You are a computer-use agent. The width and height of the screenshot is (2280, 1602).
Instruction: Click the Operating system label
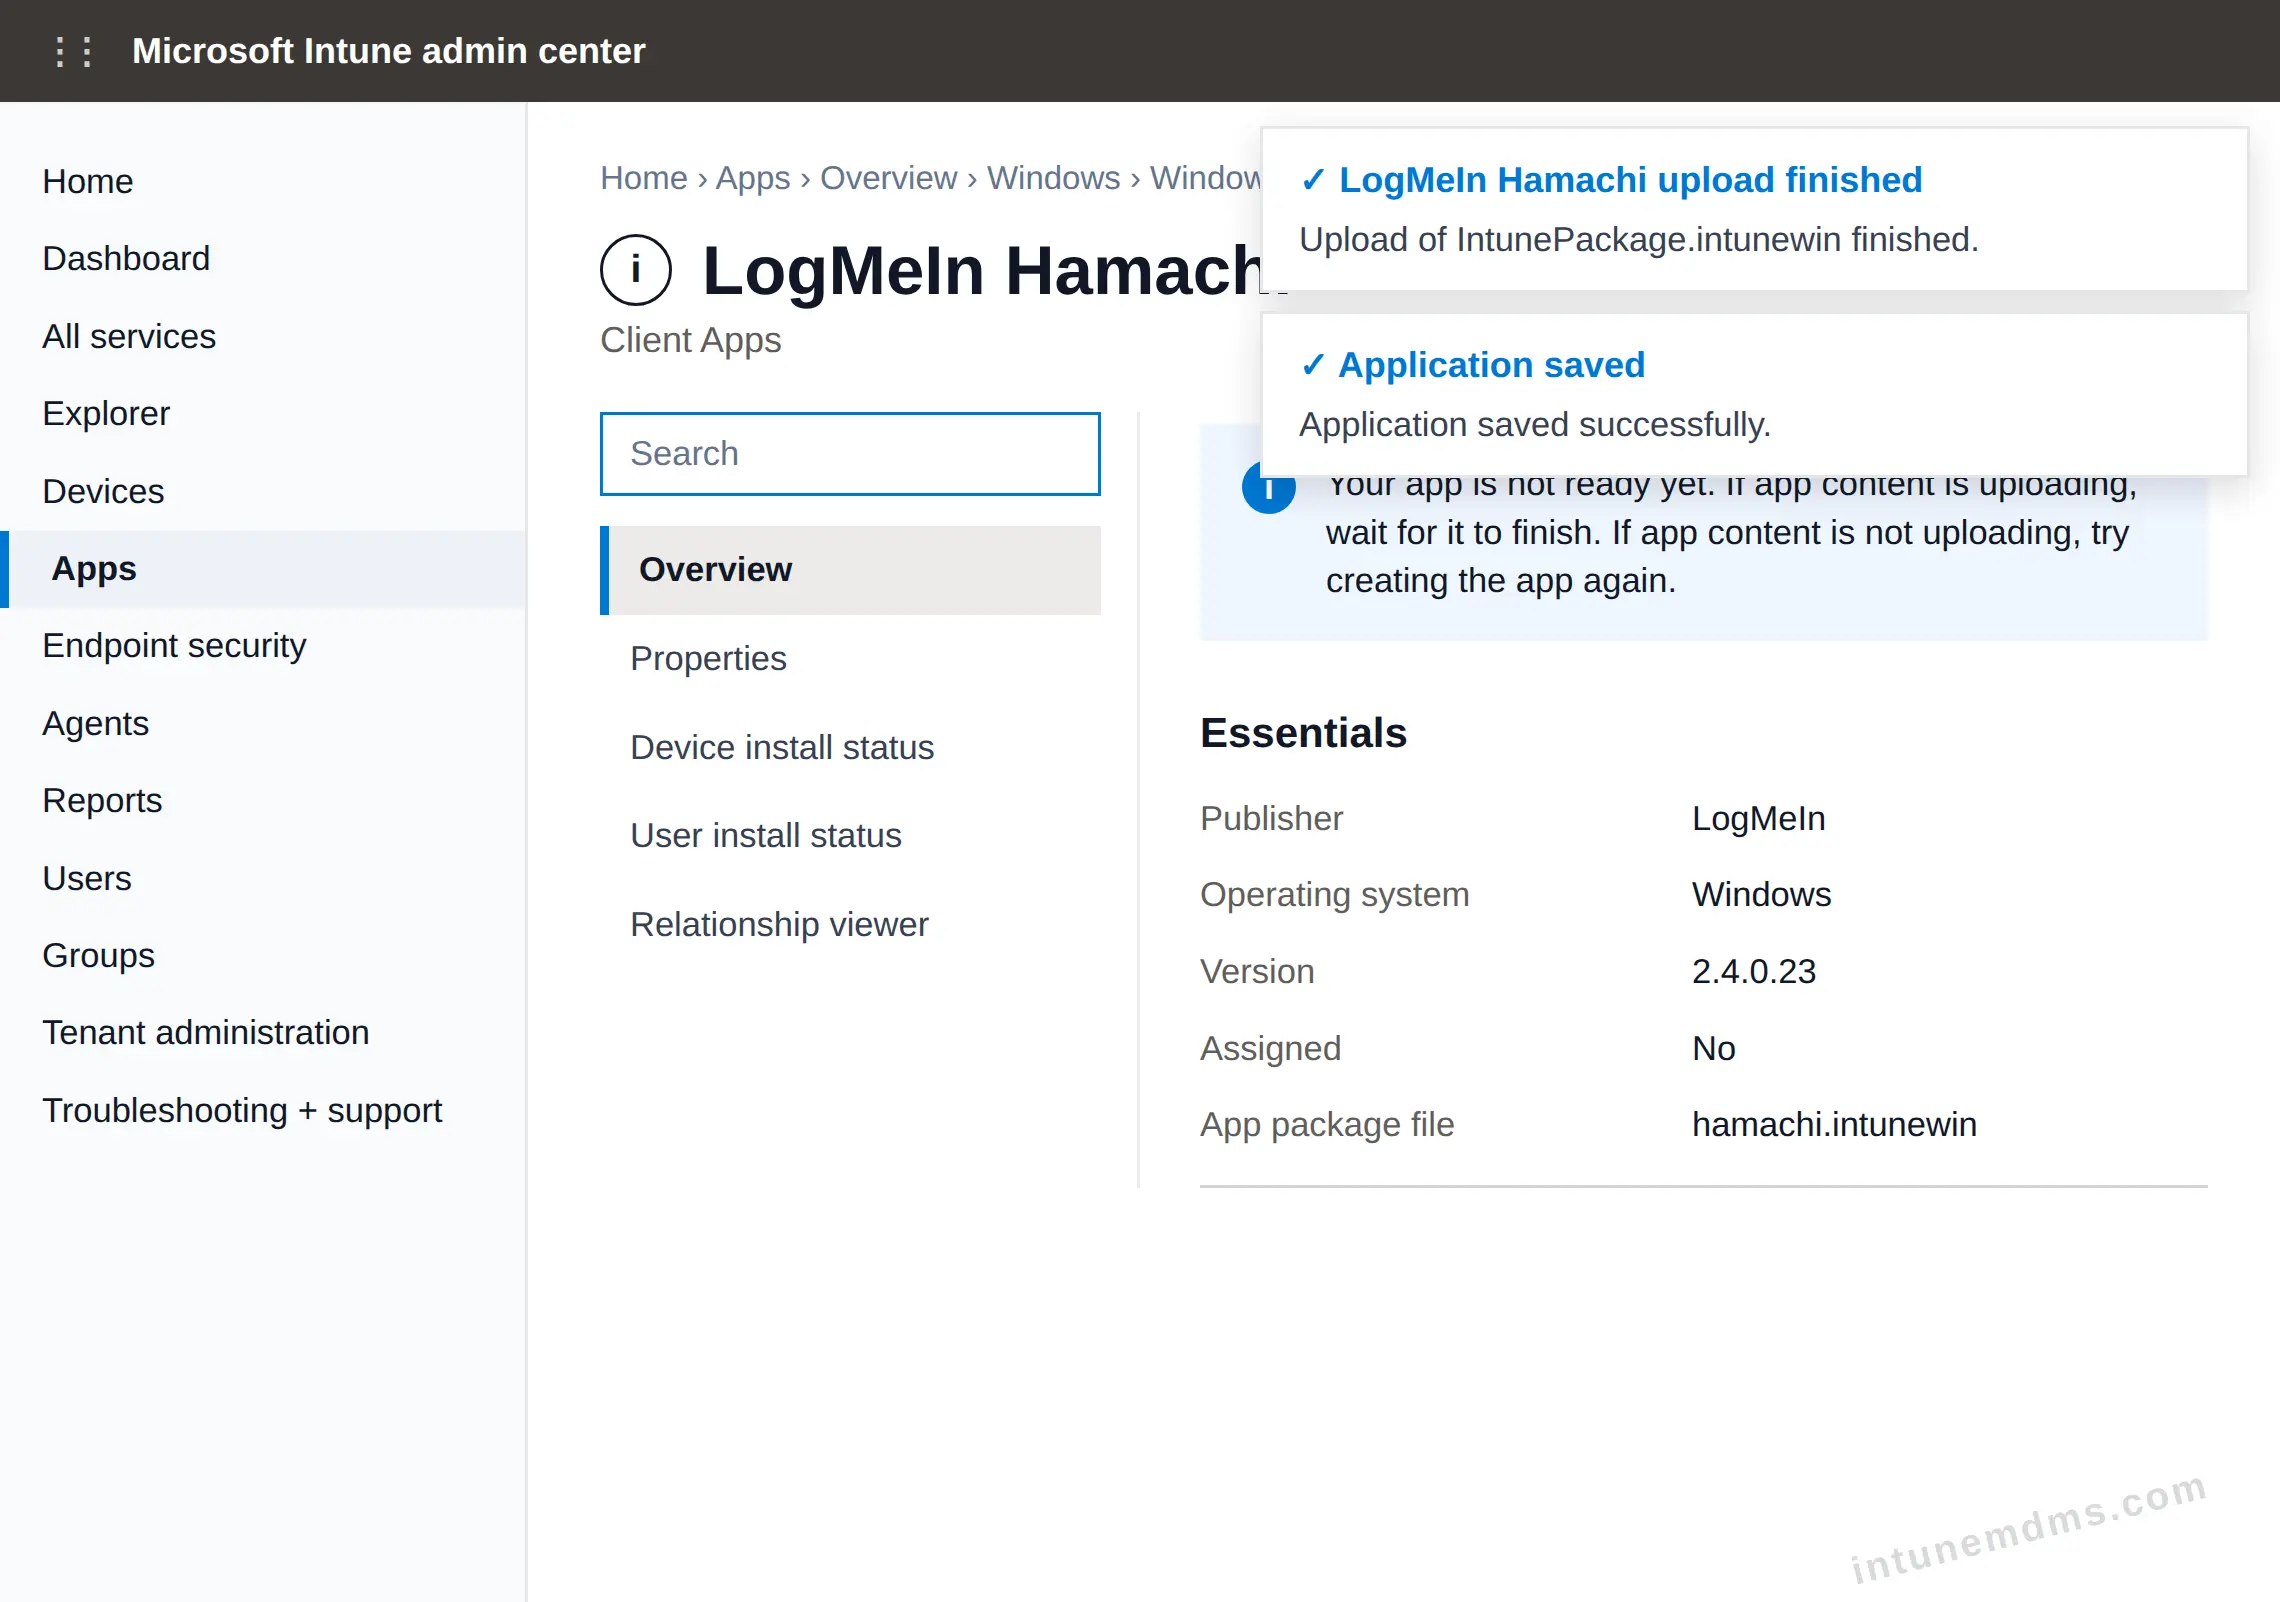point(1334,895)
